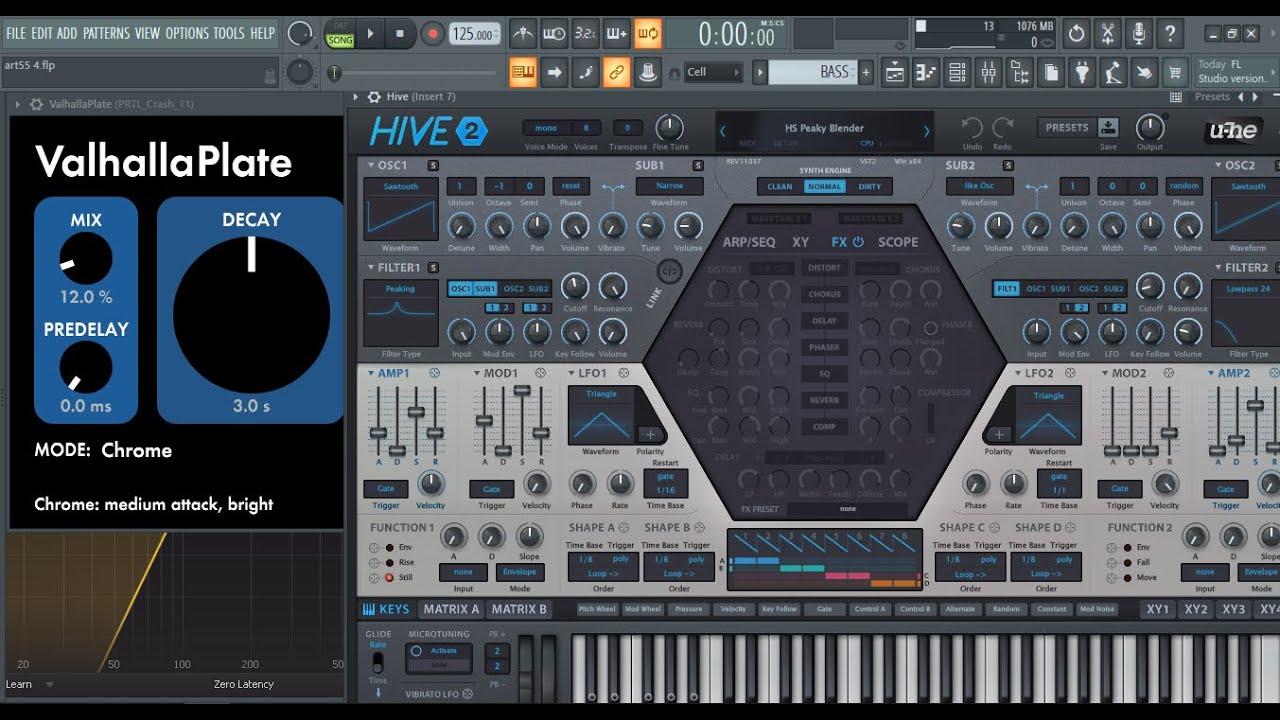Click the REVERB effect button
Image resolution: width=1280 pixels, height=720 pixels.
(824, 400)
